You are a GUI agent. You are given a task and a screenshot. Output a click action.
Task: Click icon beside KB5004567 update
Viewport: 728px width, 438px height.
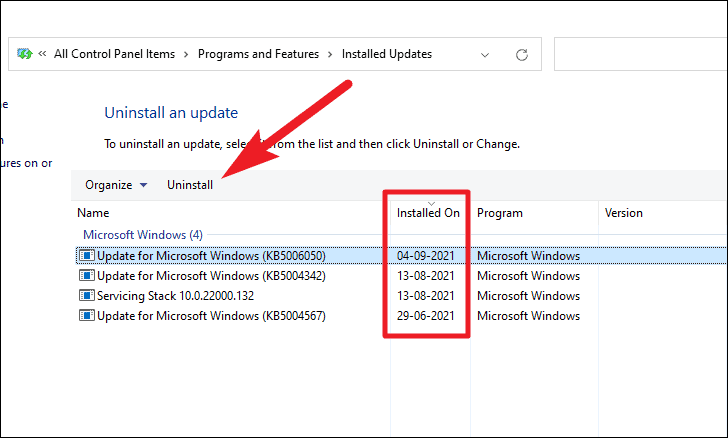(x=86, y=315)
